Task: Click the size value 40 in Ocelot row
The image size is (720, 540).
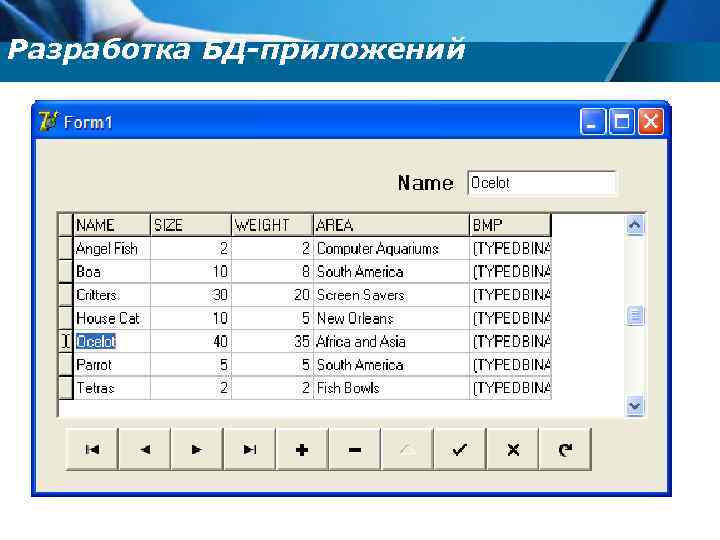Action: point(191,342)
